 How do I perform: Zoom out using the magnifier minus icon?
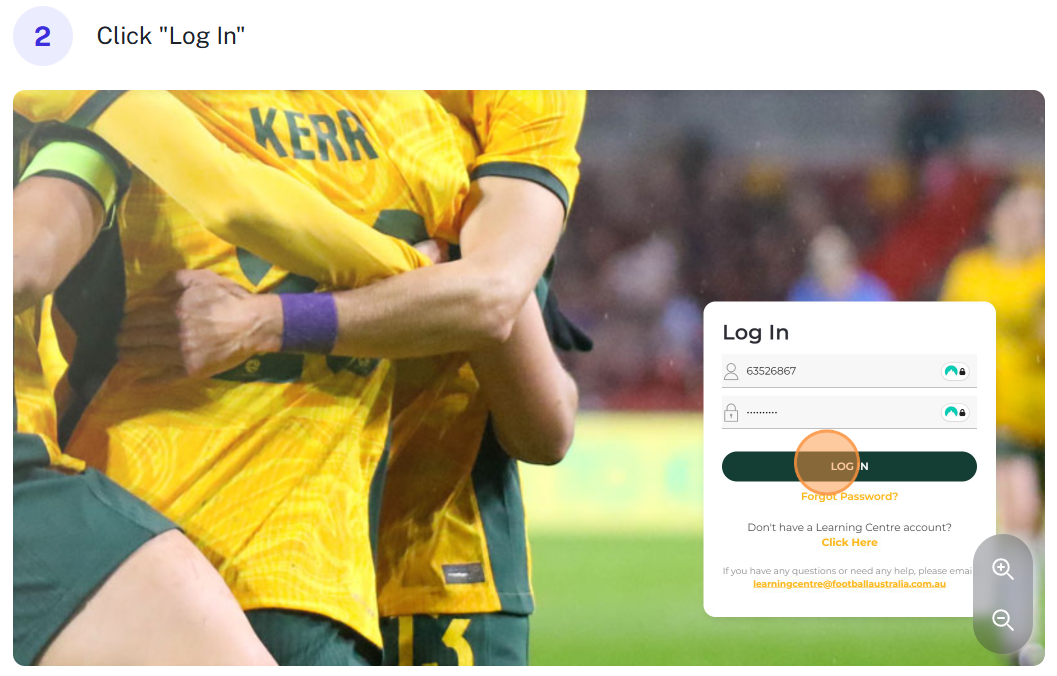1002,619
